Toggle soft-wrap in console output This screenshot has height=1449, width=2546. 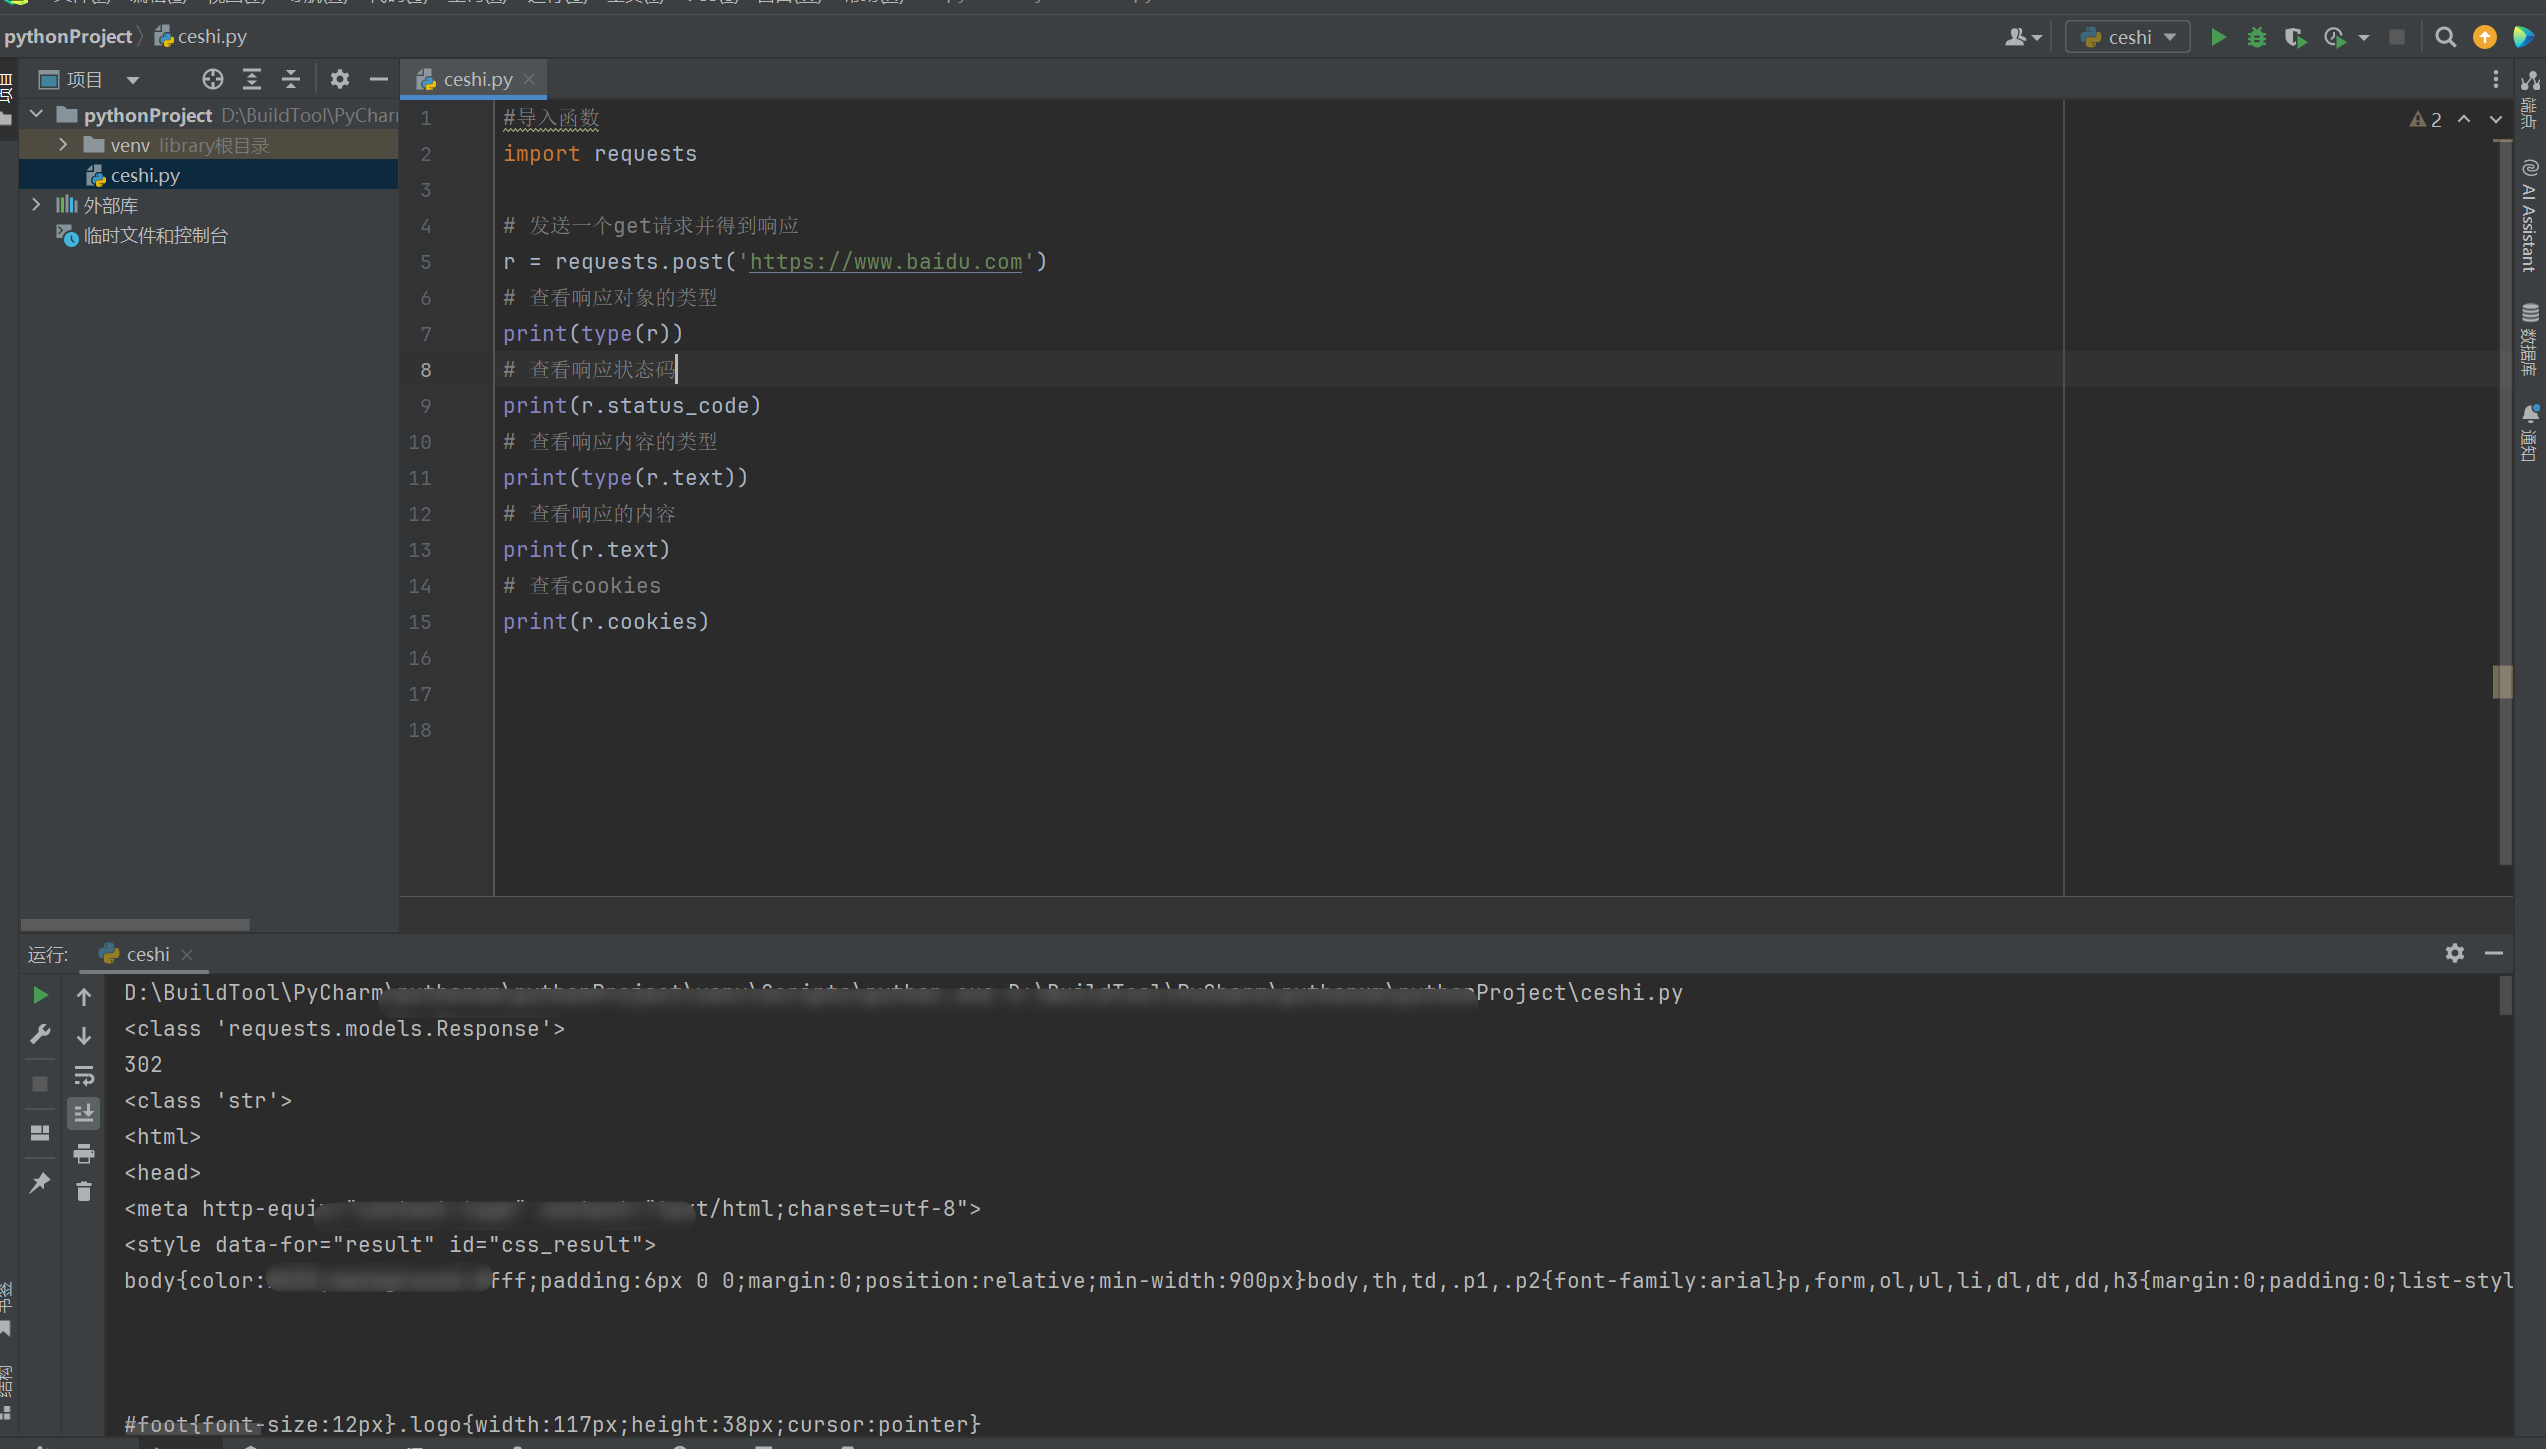tap(84, 1075)
